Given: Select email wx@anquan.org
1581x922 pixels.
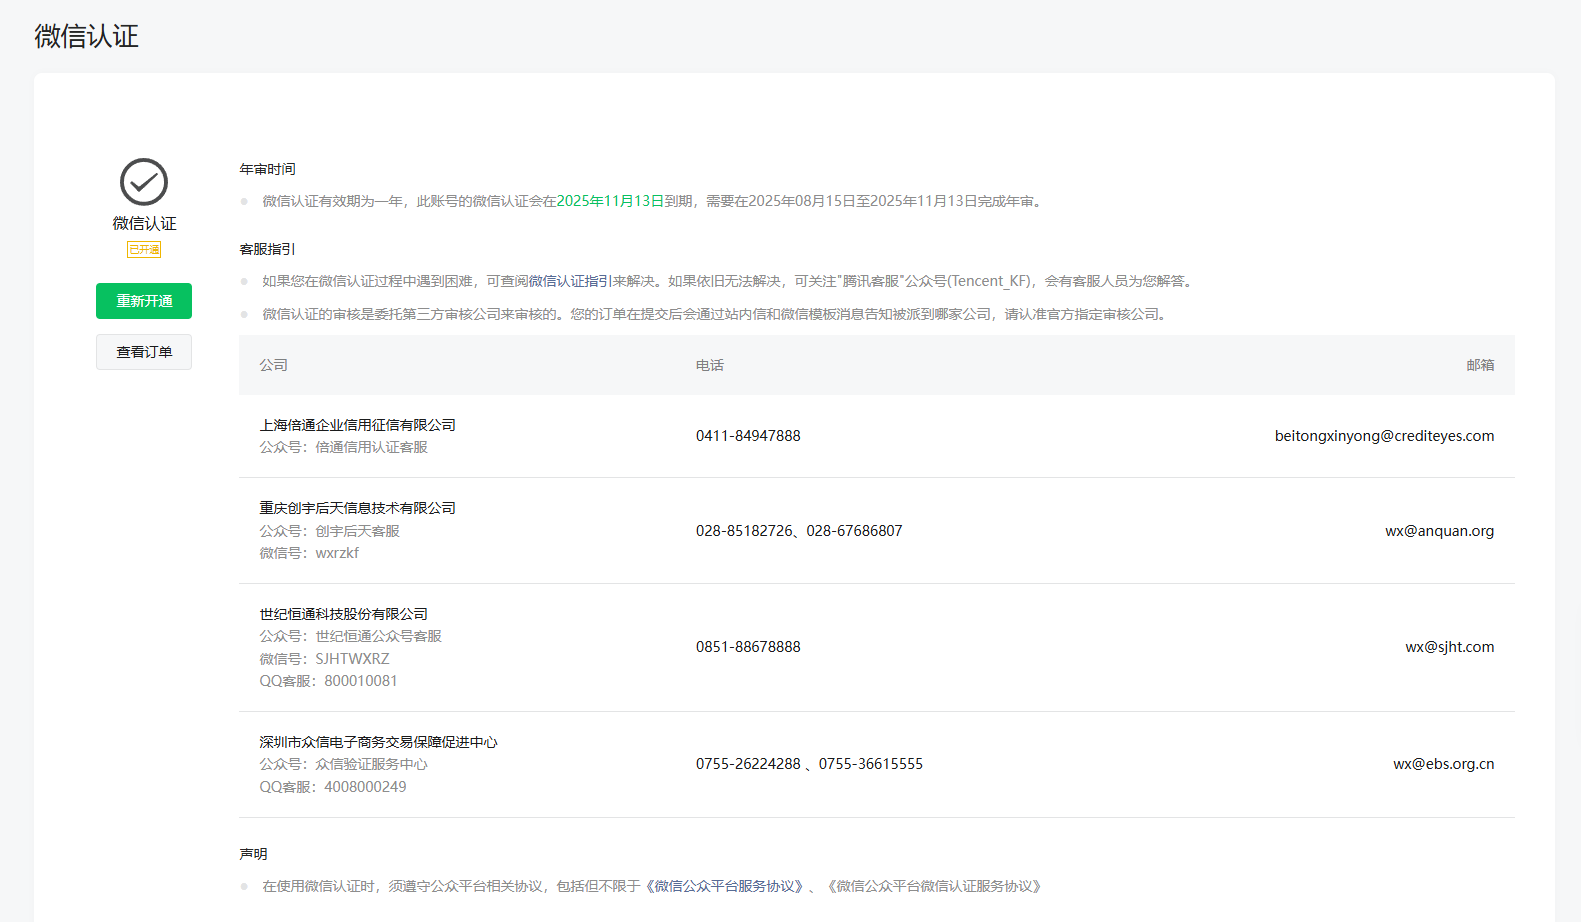Looking at the screenshot, I should click(x=1440, y=531).
